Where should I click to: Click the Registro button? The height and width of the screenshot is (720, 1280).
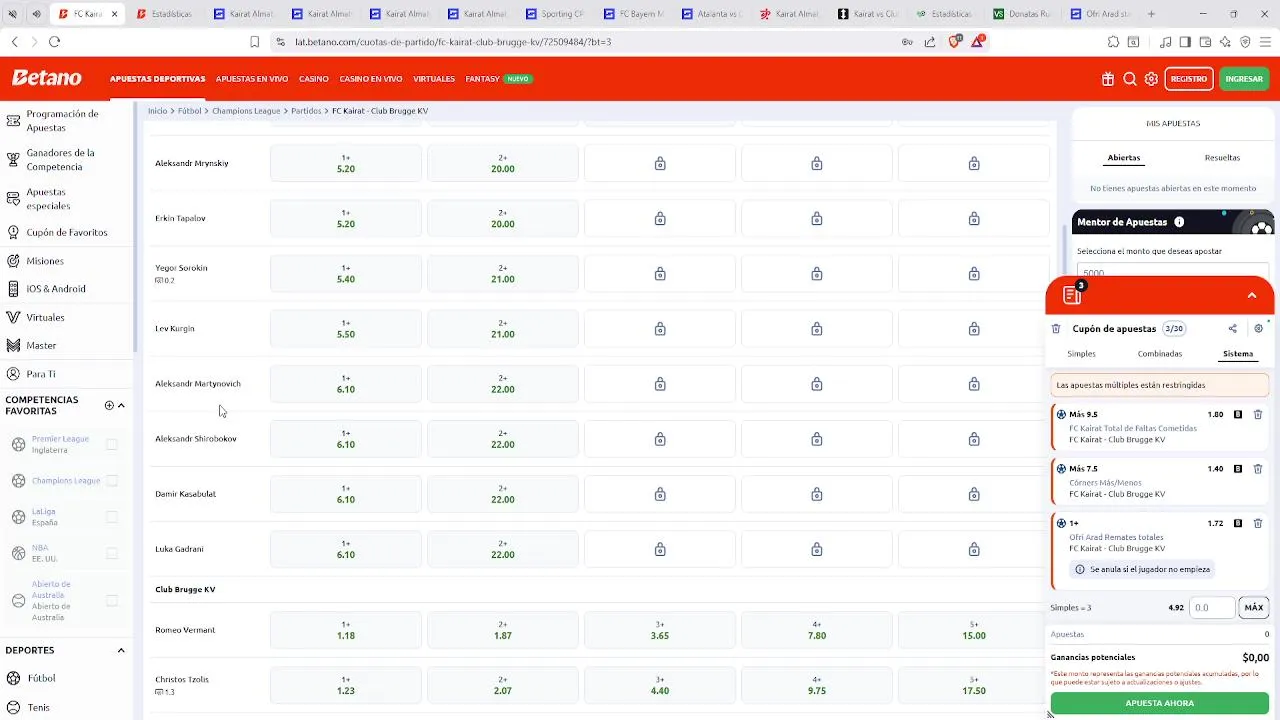(x=1189, y=79)
